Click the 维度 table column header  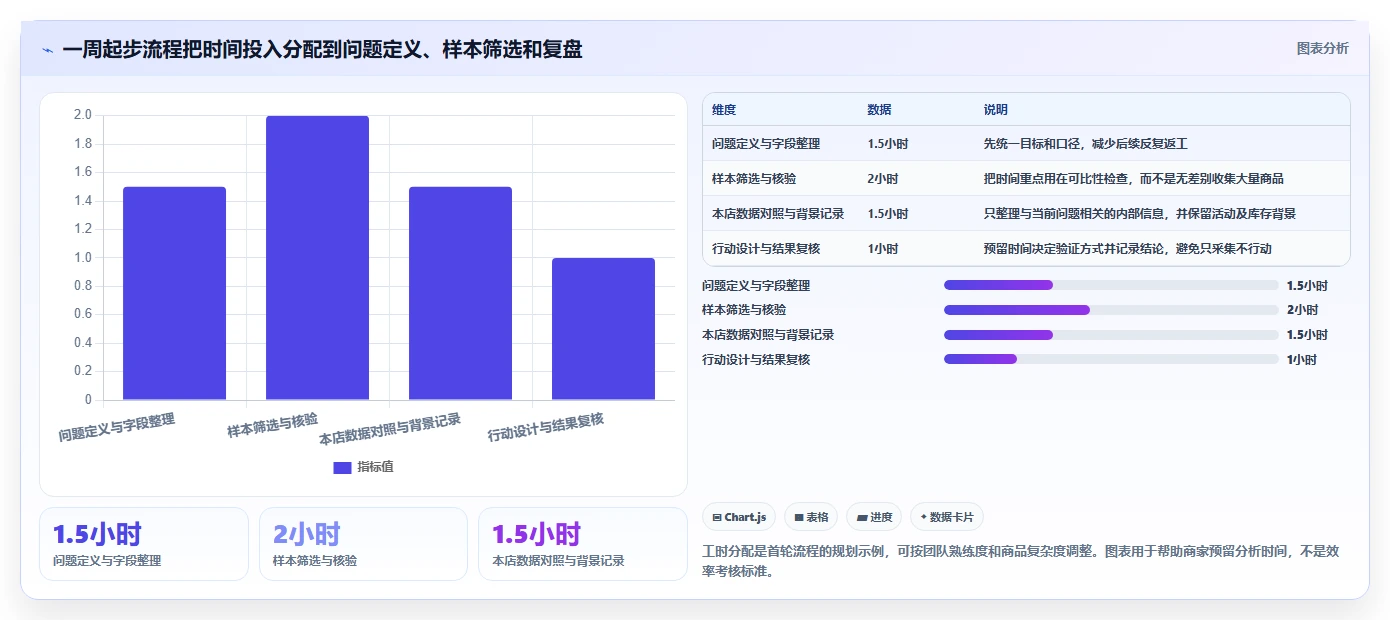(x=724, y=110)
